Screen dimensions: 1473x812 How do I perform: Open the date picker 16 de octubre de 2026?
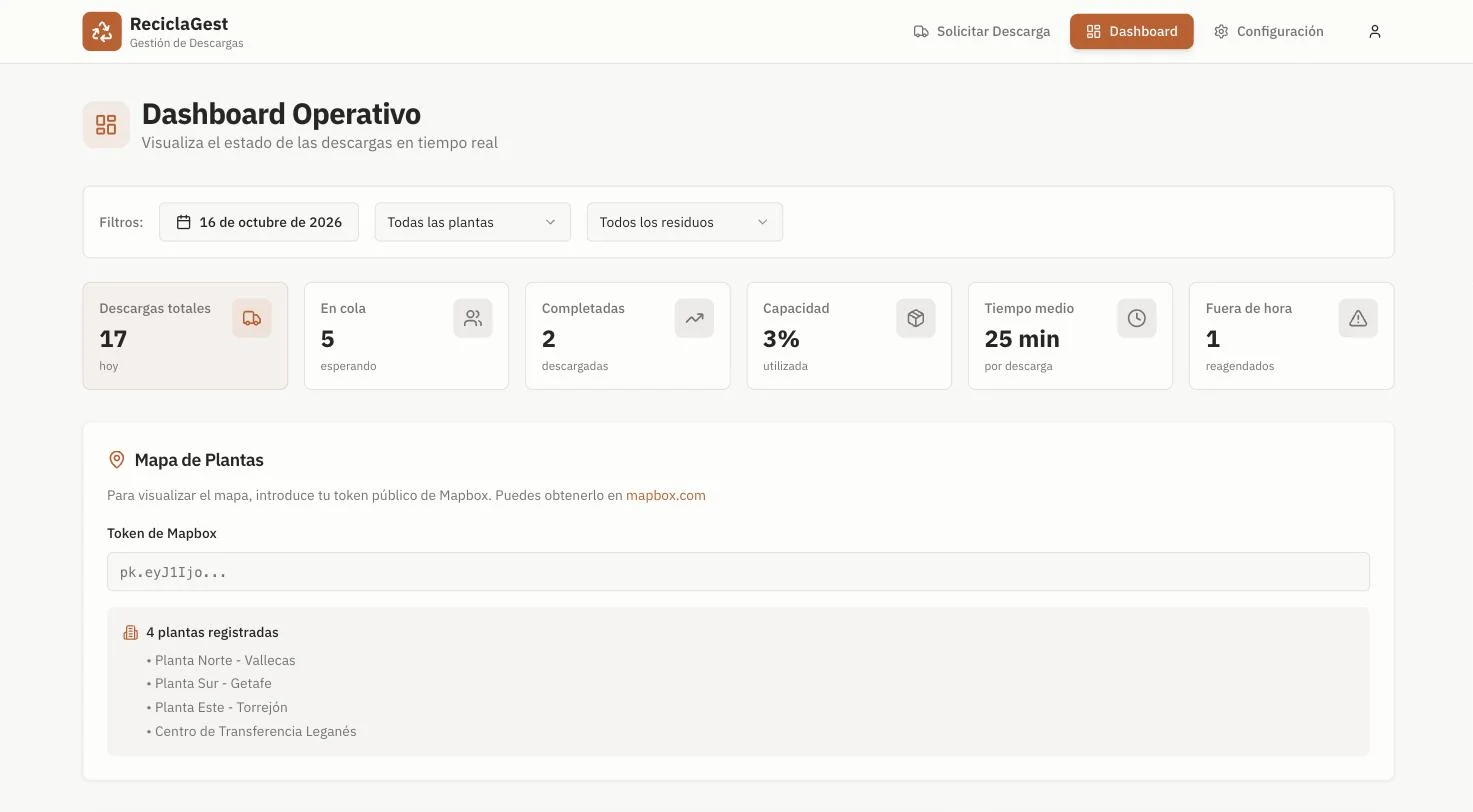coord(259,222)
